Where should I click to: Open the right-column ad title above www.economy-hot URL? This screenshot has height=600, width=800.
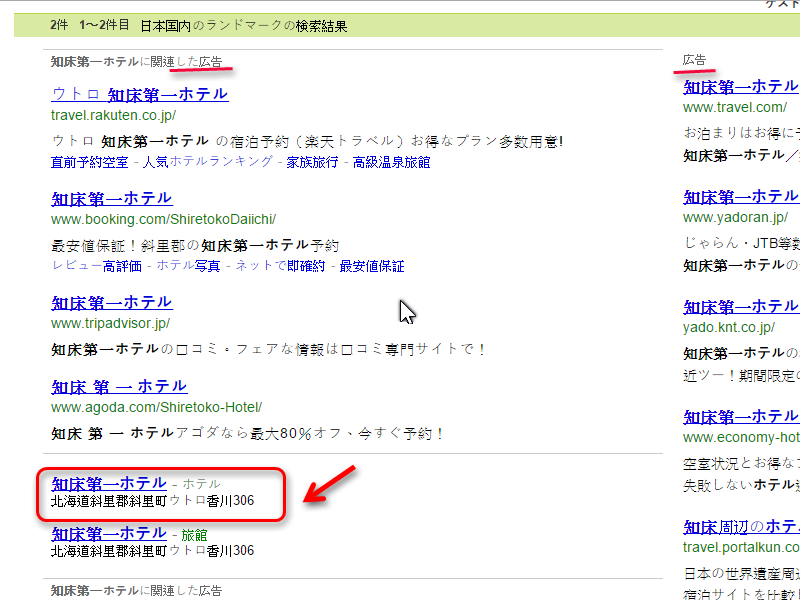tap(741, 417)
